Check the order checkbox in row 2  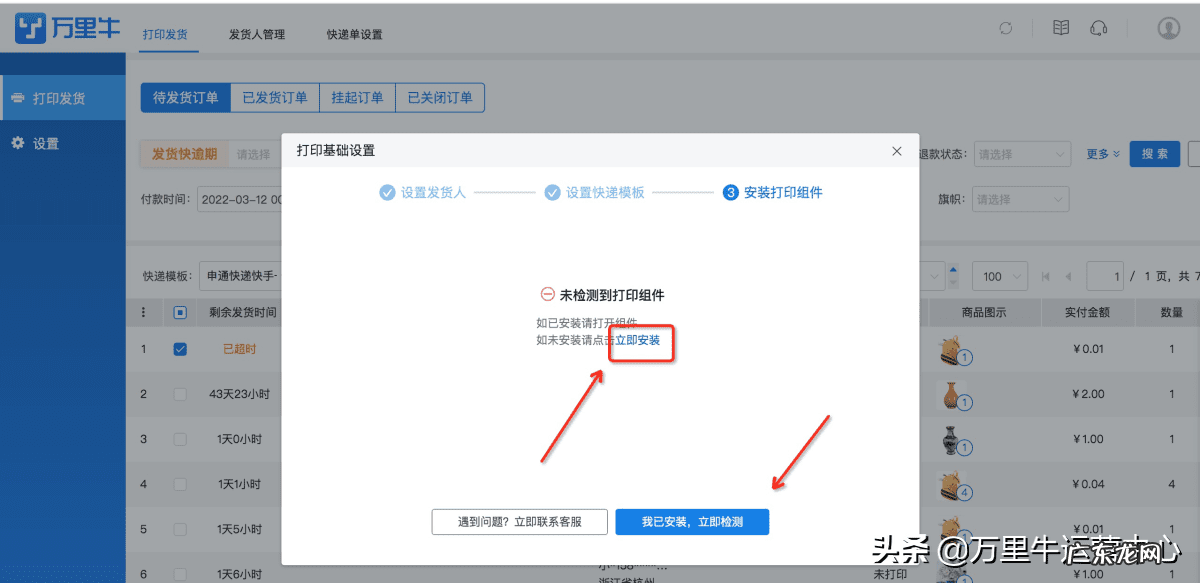180,396
